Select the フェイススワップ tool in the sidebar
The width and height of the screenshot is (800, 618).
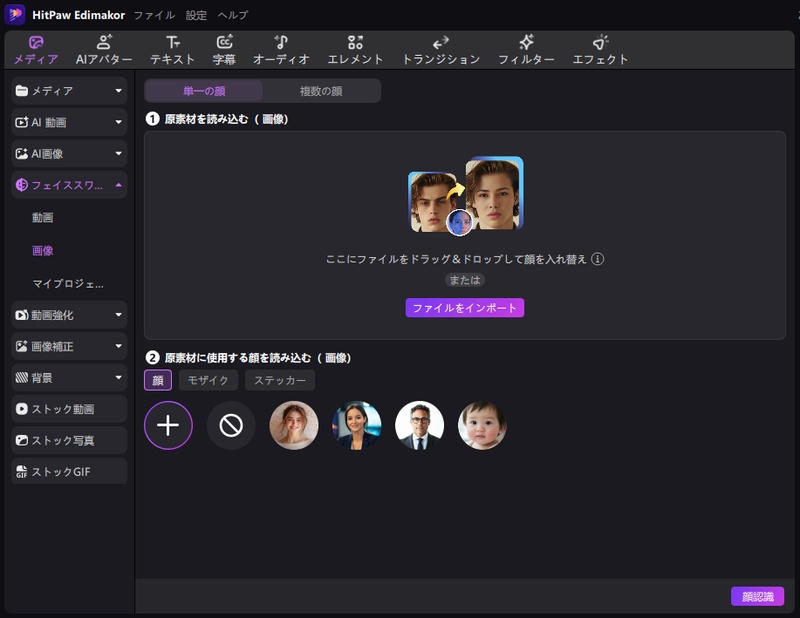pyautogui.click(x=60, y=185)
